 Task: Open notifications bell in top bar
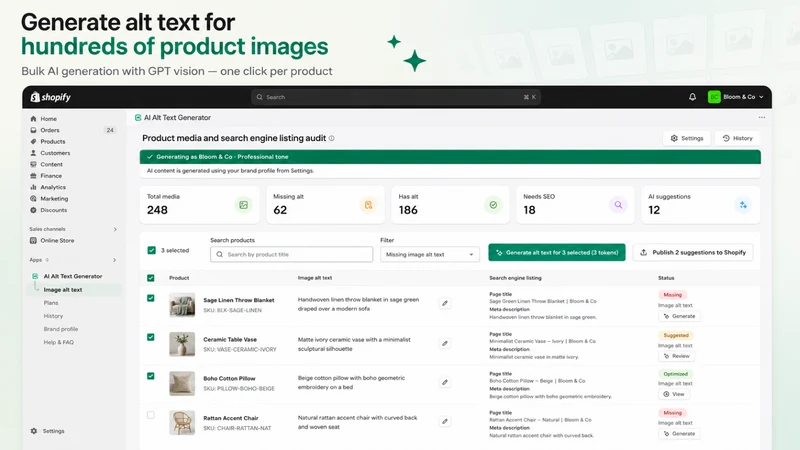pos(692,97)
